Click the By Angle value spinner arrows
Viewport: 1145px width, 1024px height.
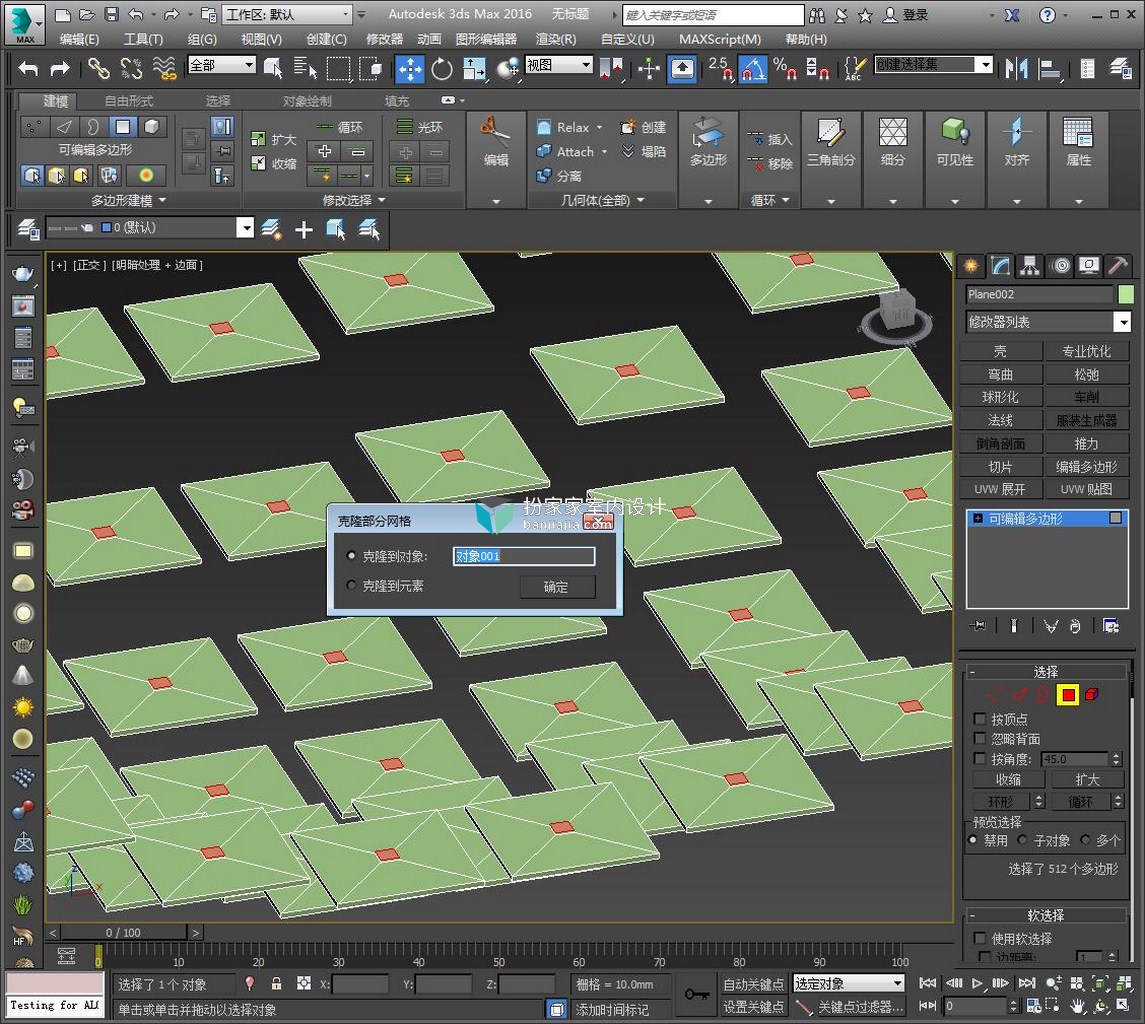click(1115, 759)
